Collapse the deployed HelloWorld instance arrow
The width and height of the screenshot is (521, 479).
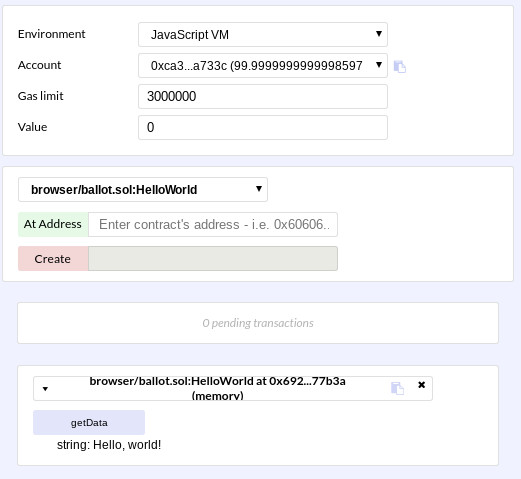click(45, 389)
